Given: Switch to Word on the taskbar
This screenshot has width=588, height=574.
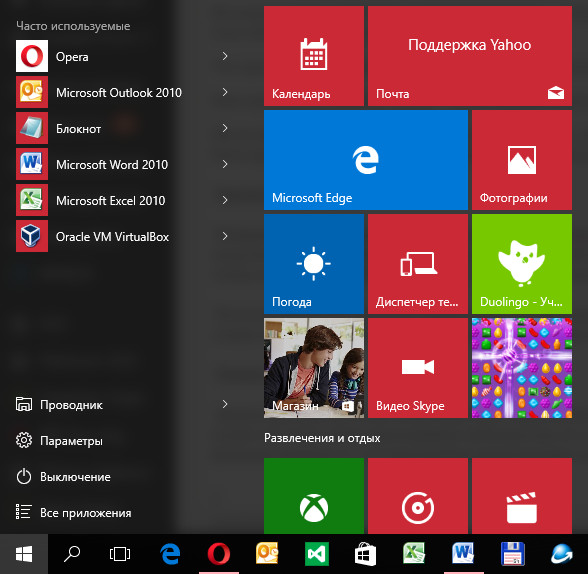Looking at the screenshot, I should [463, 554].
